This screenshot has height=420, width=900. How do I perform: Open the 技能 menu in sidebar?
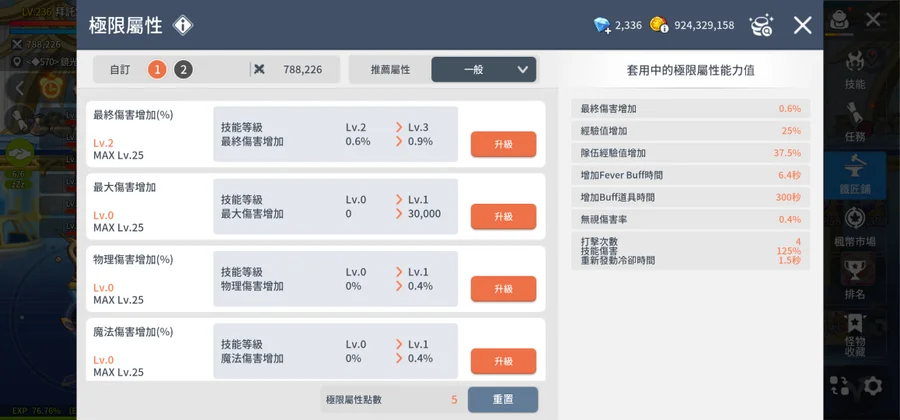pos(855,68)
